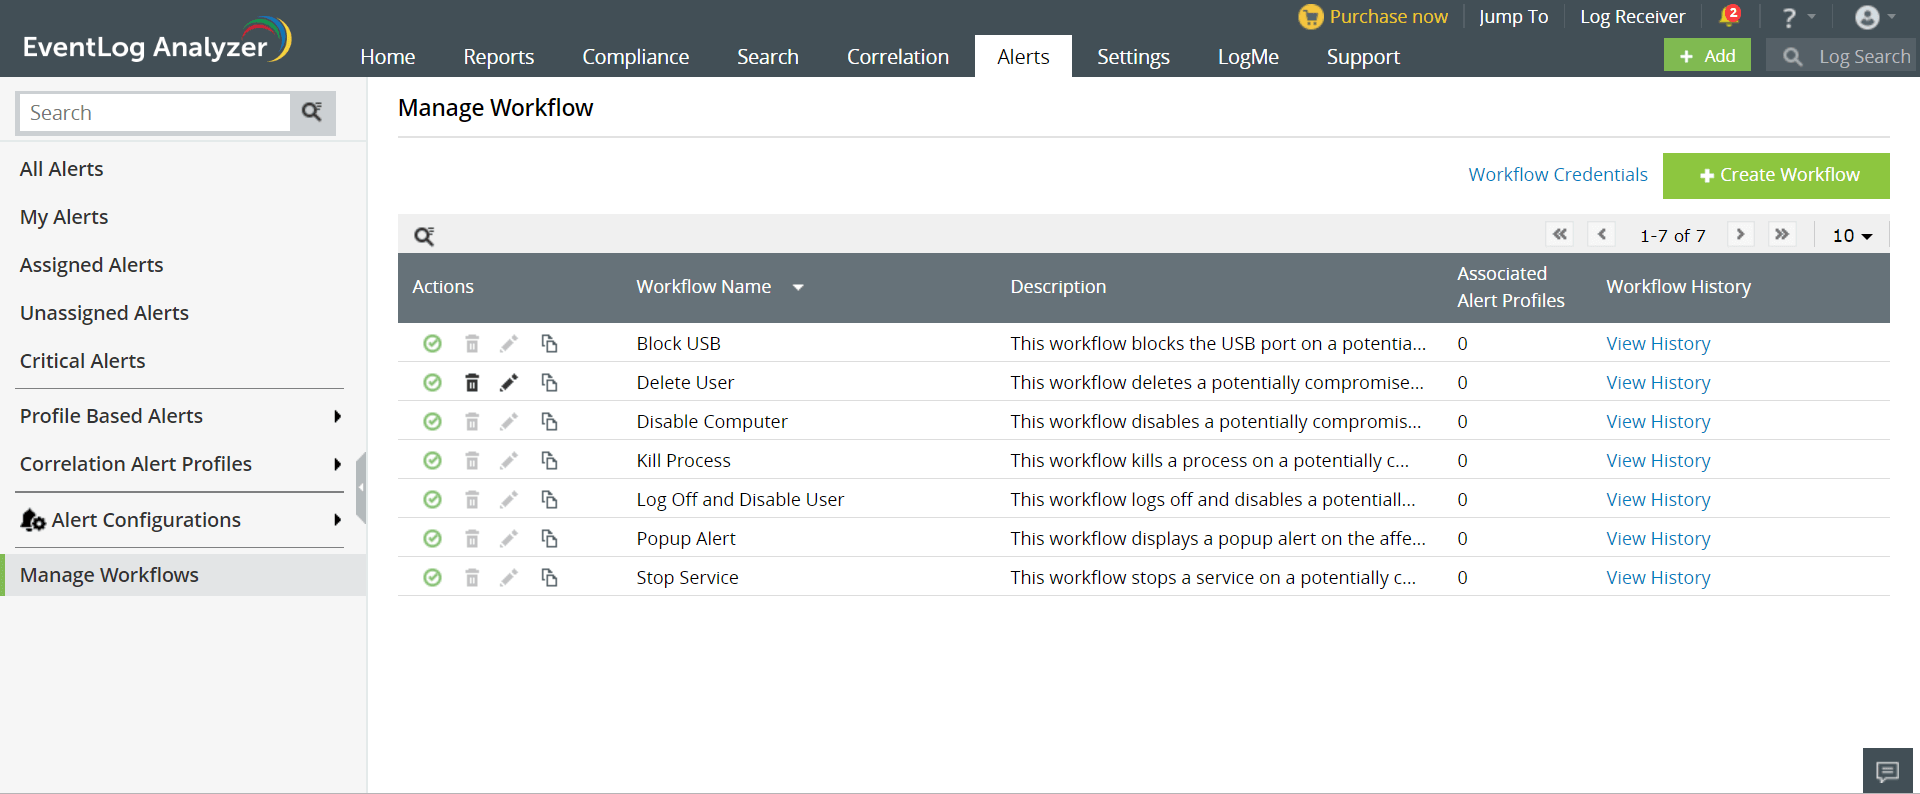Edit the Delete User workflow with pencil icon
Viewport: 1920px width, 794px height.
coord(509,382)
